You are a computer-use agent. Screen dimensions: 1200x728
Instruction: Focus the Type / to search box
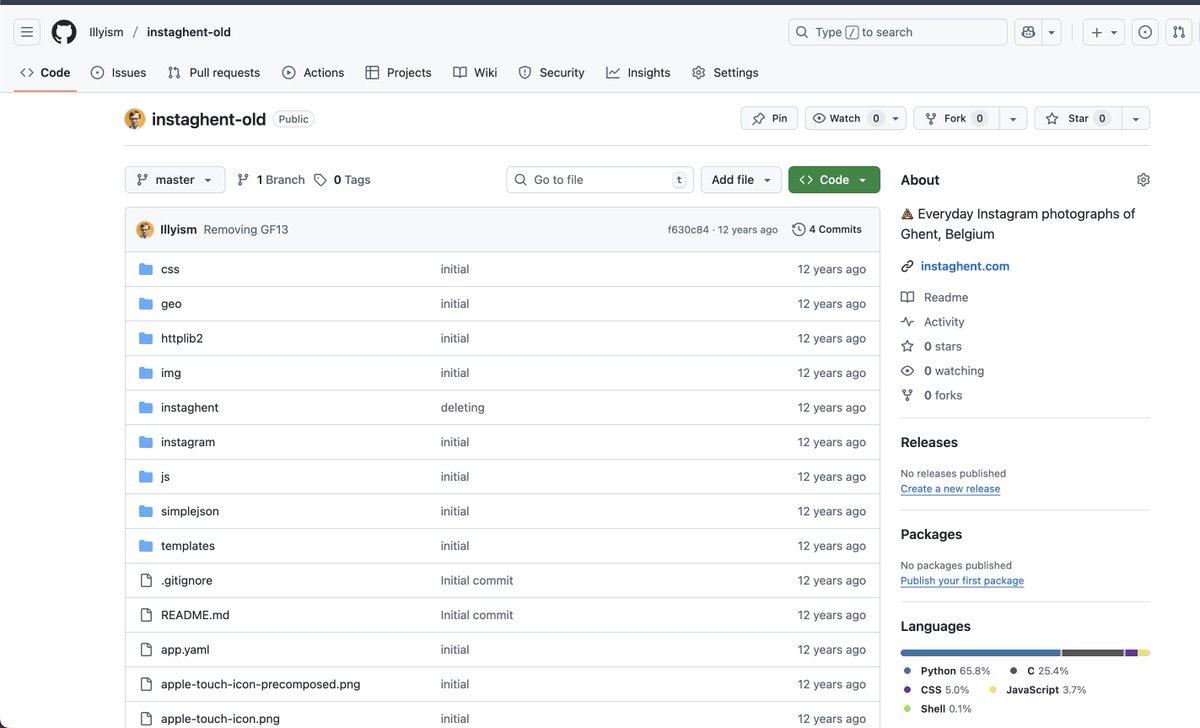click(x=897, y=32)
